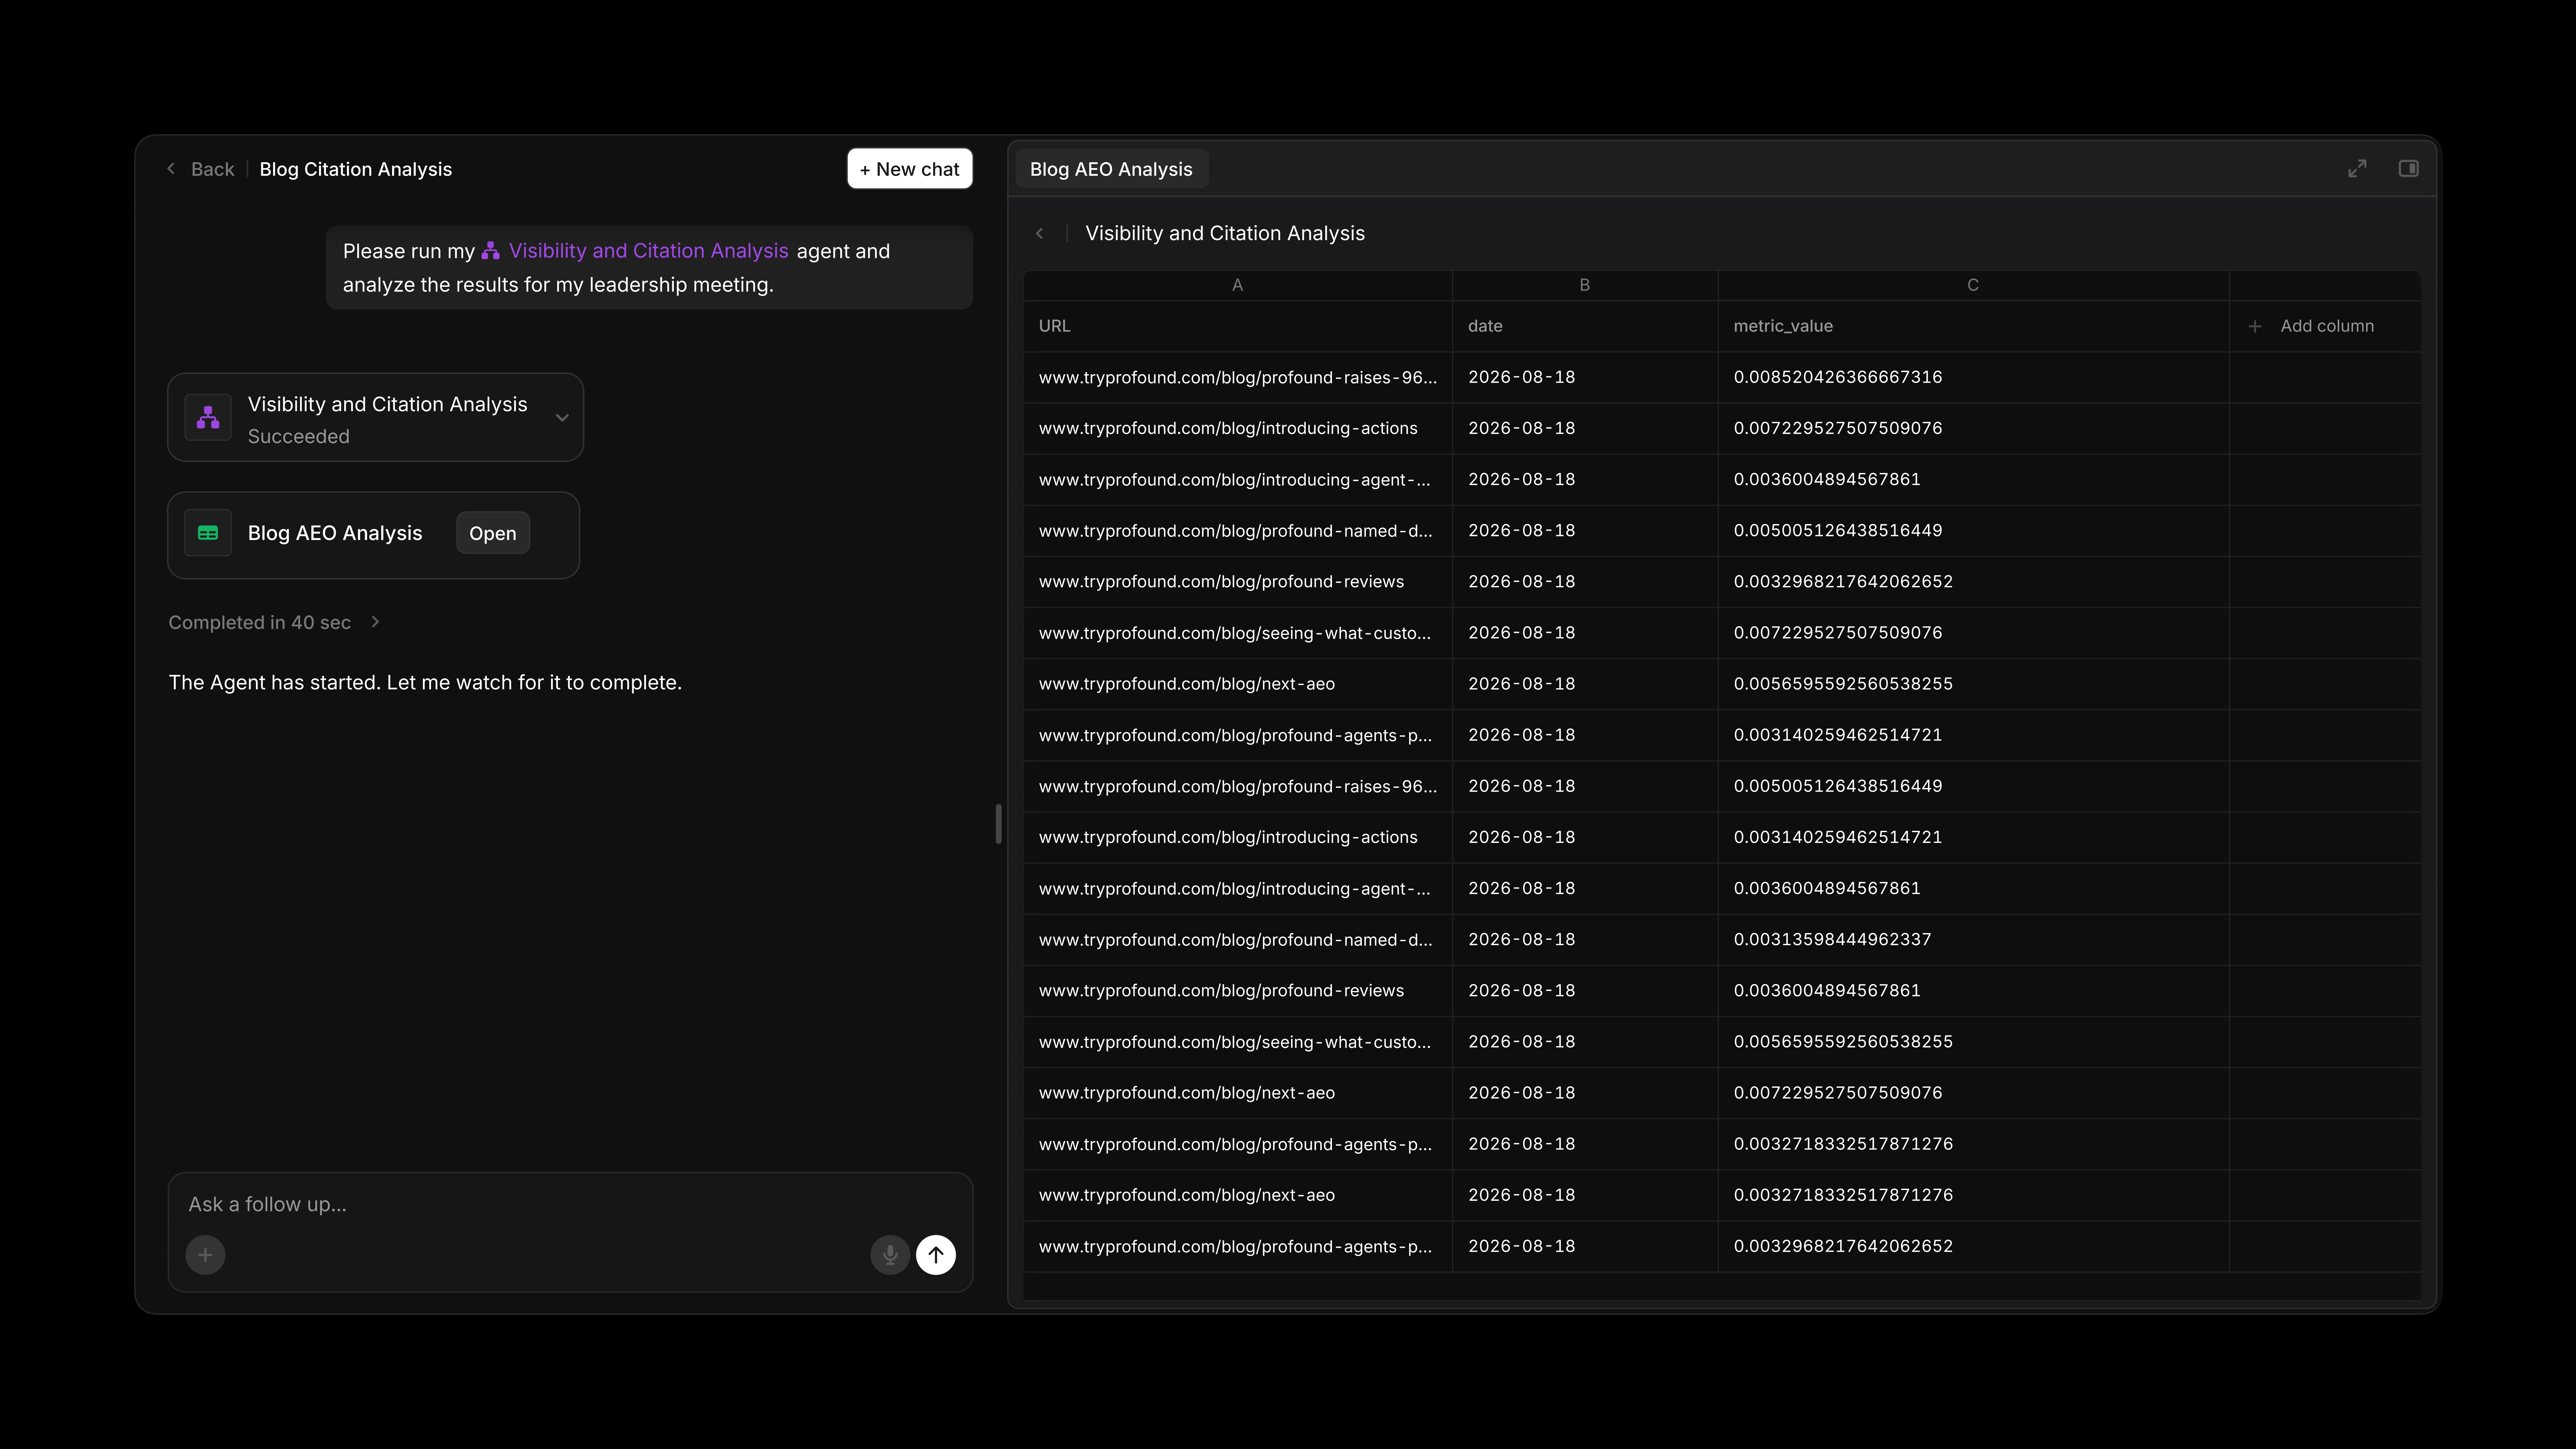Screen dimensions: 2576x1449
Task: Expand the Visibility and Citation Analysis card chevron
Action: [562, 418]
